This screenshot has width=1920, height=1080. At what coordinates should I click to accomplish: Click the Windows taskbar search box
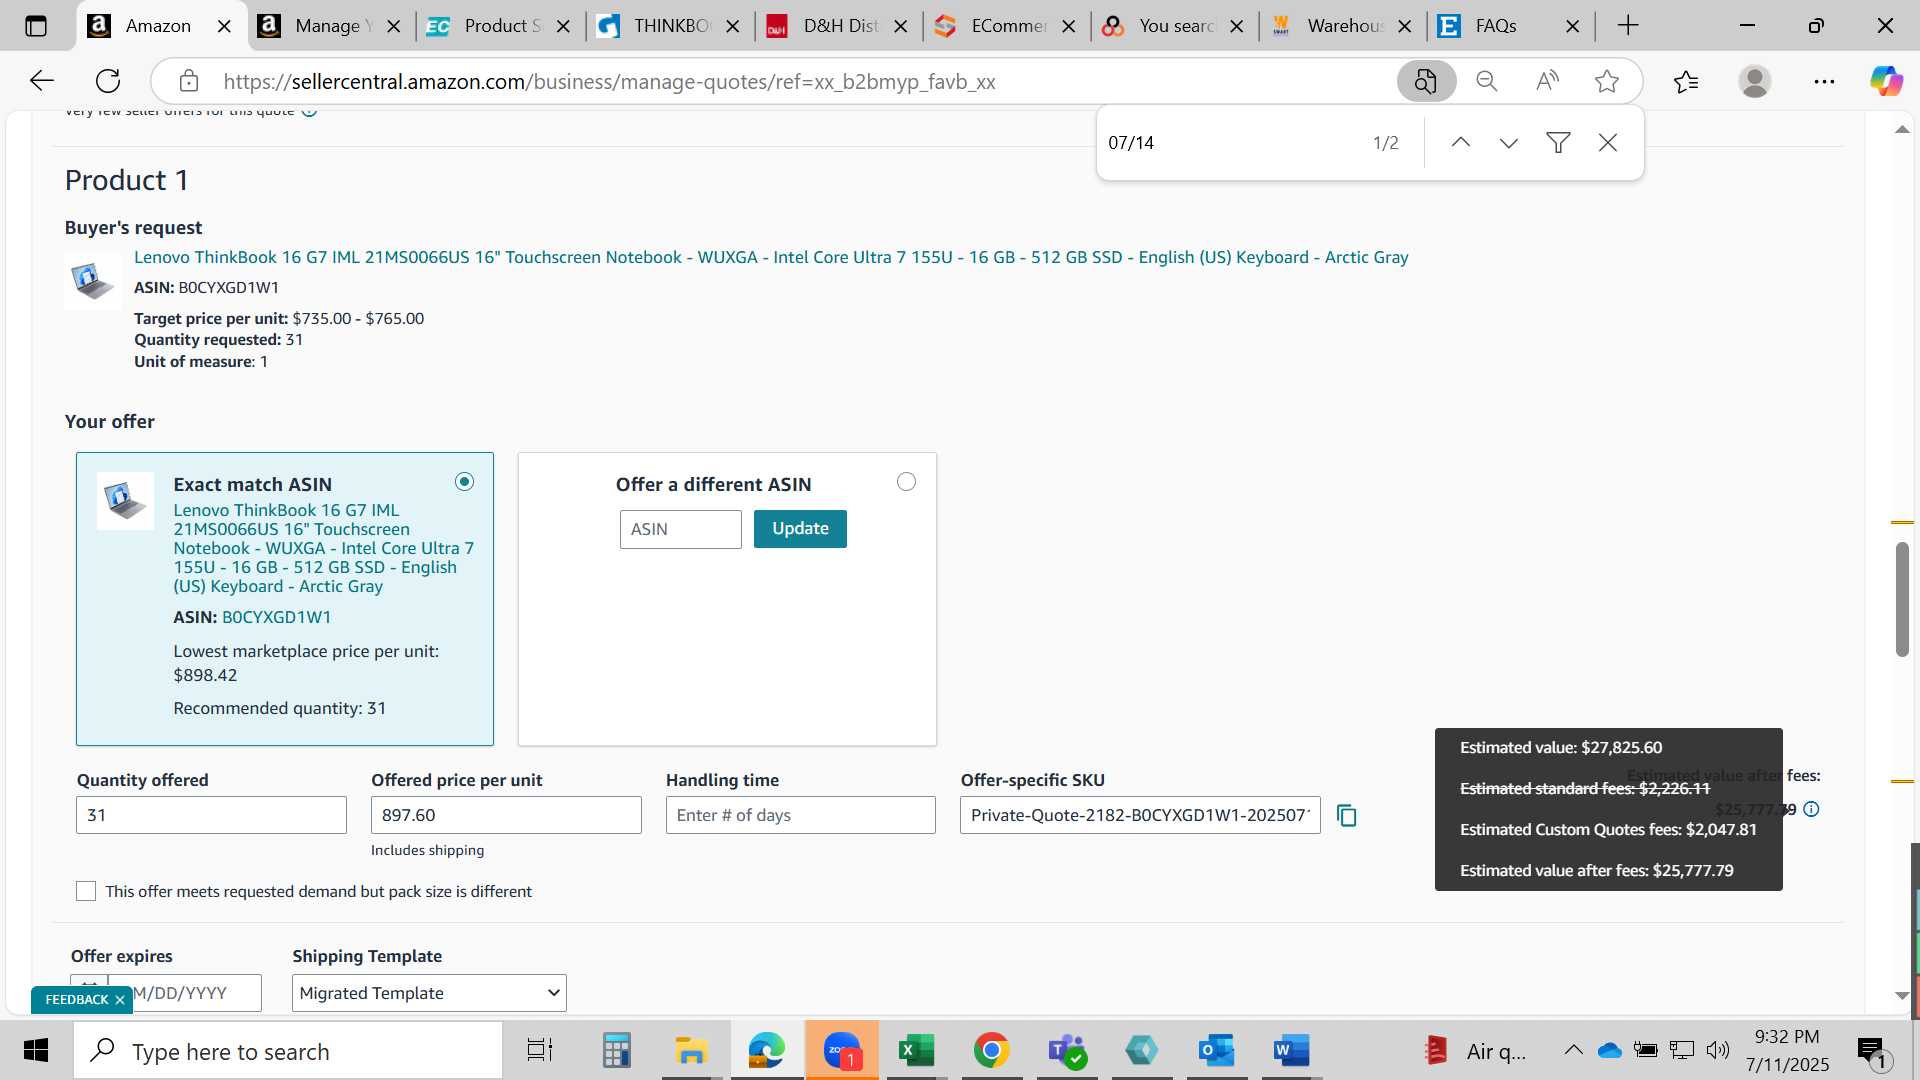pos(289,1051)
